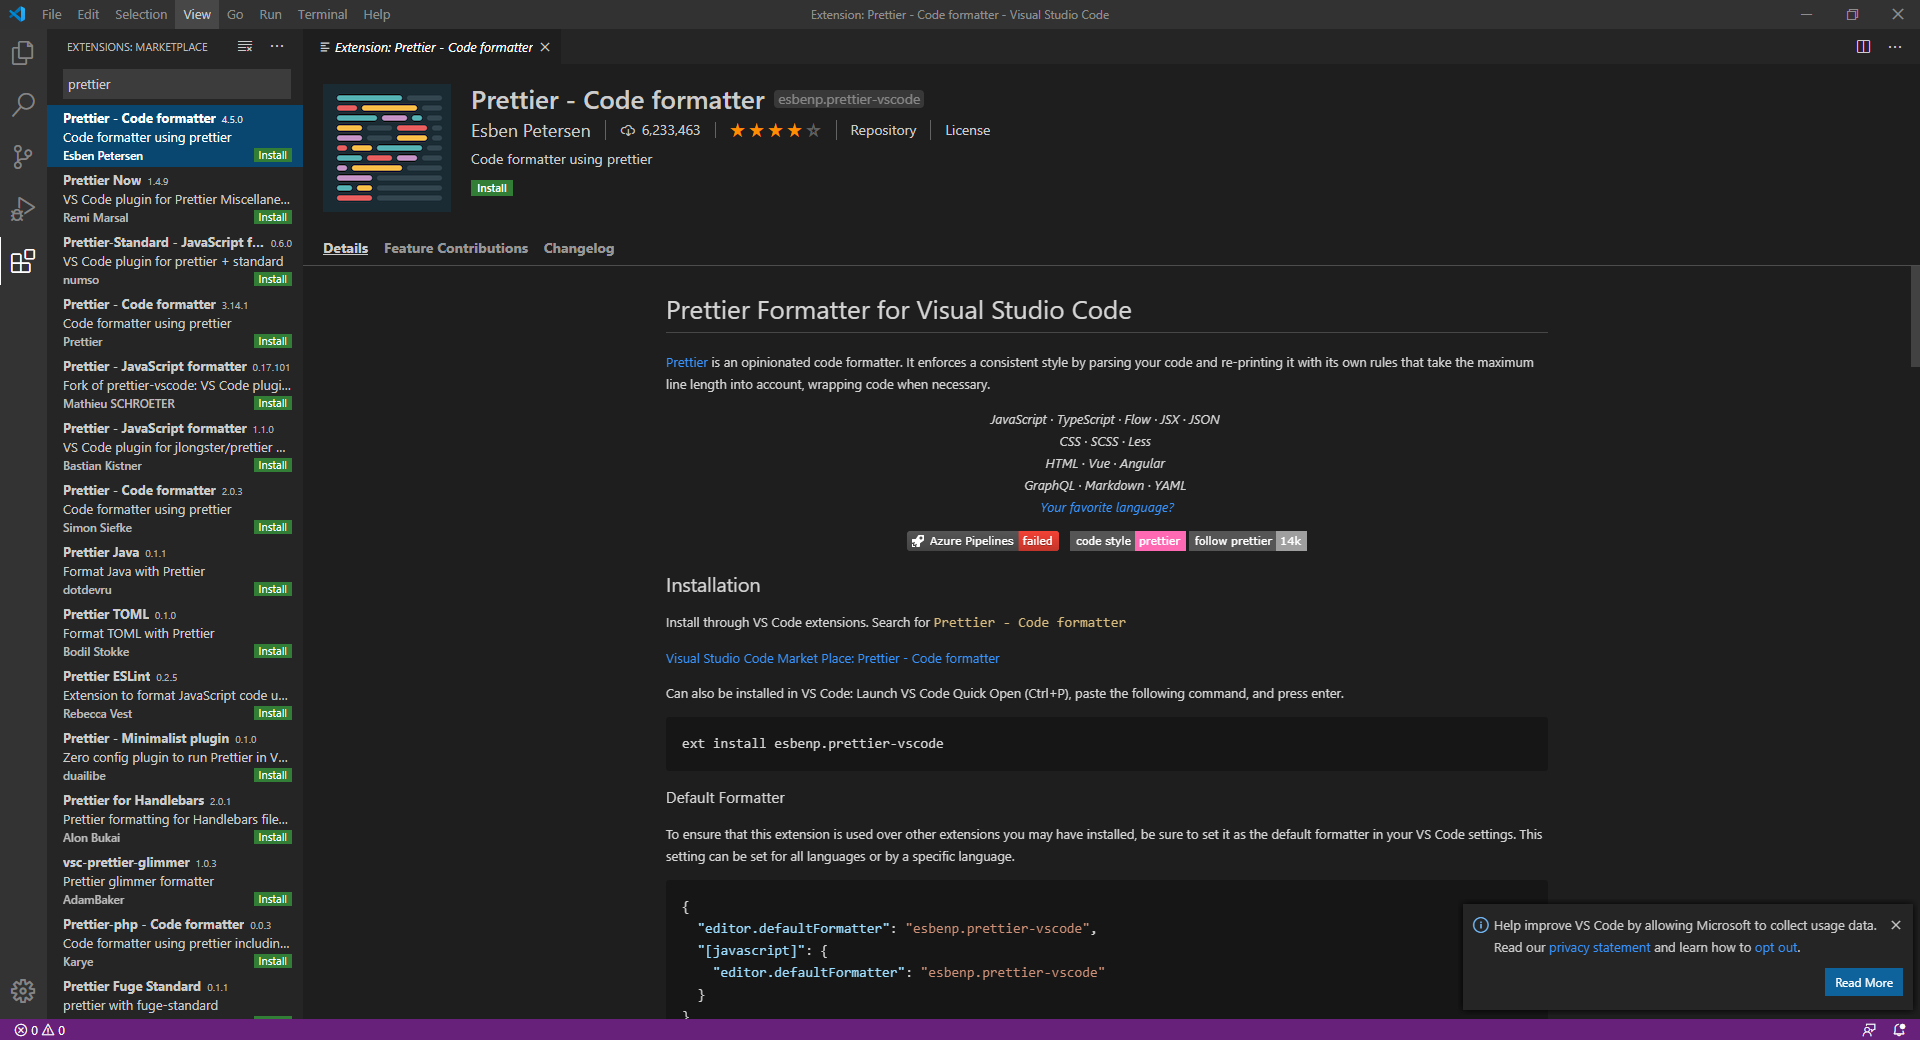Install Prettier Java by dotdevru
1920x1040 pixels.
[x=272, y=589]
